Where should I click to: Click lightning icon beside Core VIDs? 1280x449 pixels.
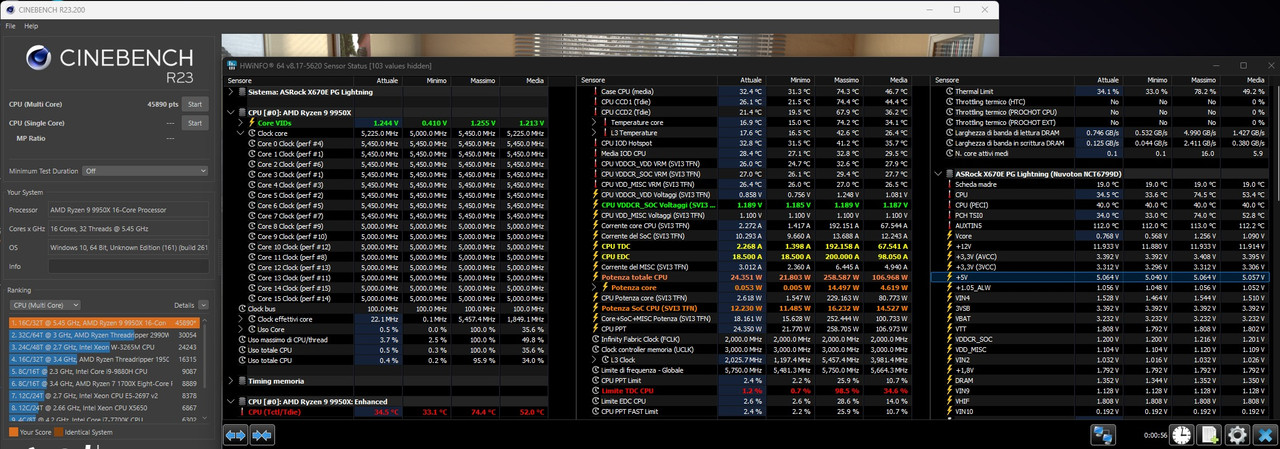point(251,122)
